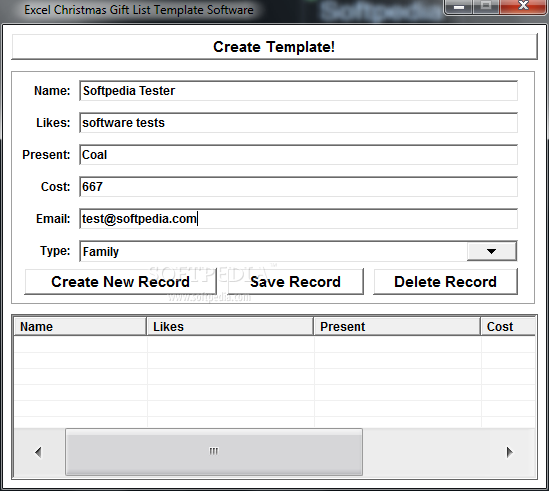Click the horizontal scrollbar right arrow
Image resolution: width=549 pixels, height=491 pixels.
[x=509, y=452]
